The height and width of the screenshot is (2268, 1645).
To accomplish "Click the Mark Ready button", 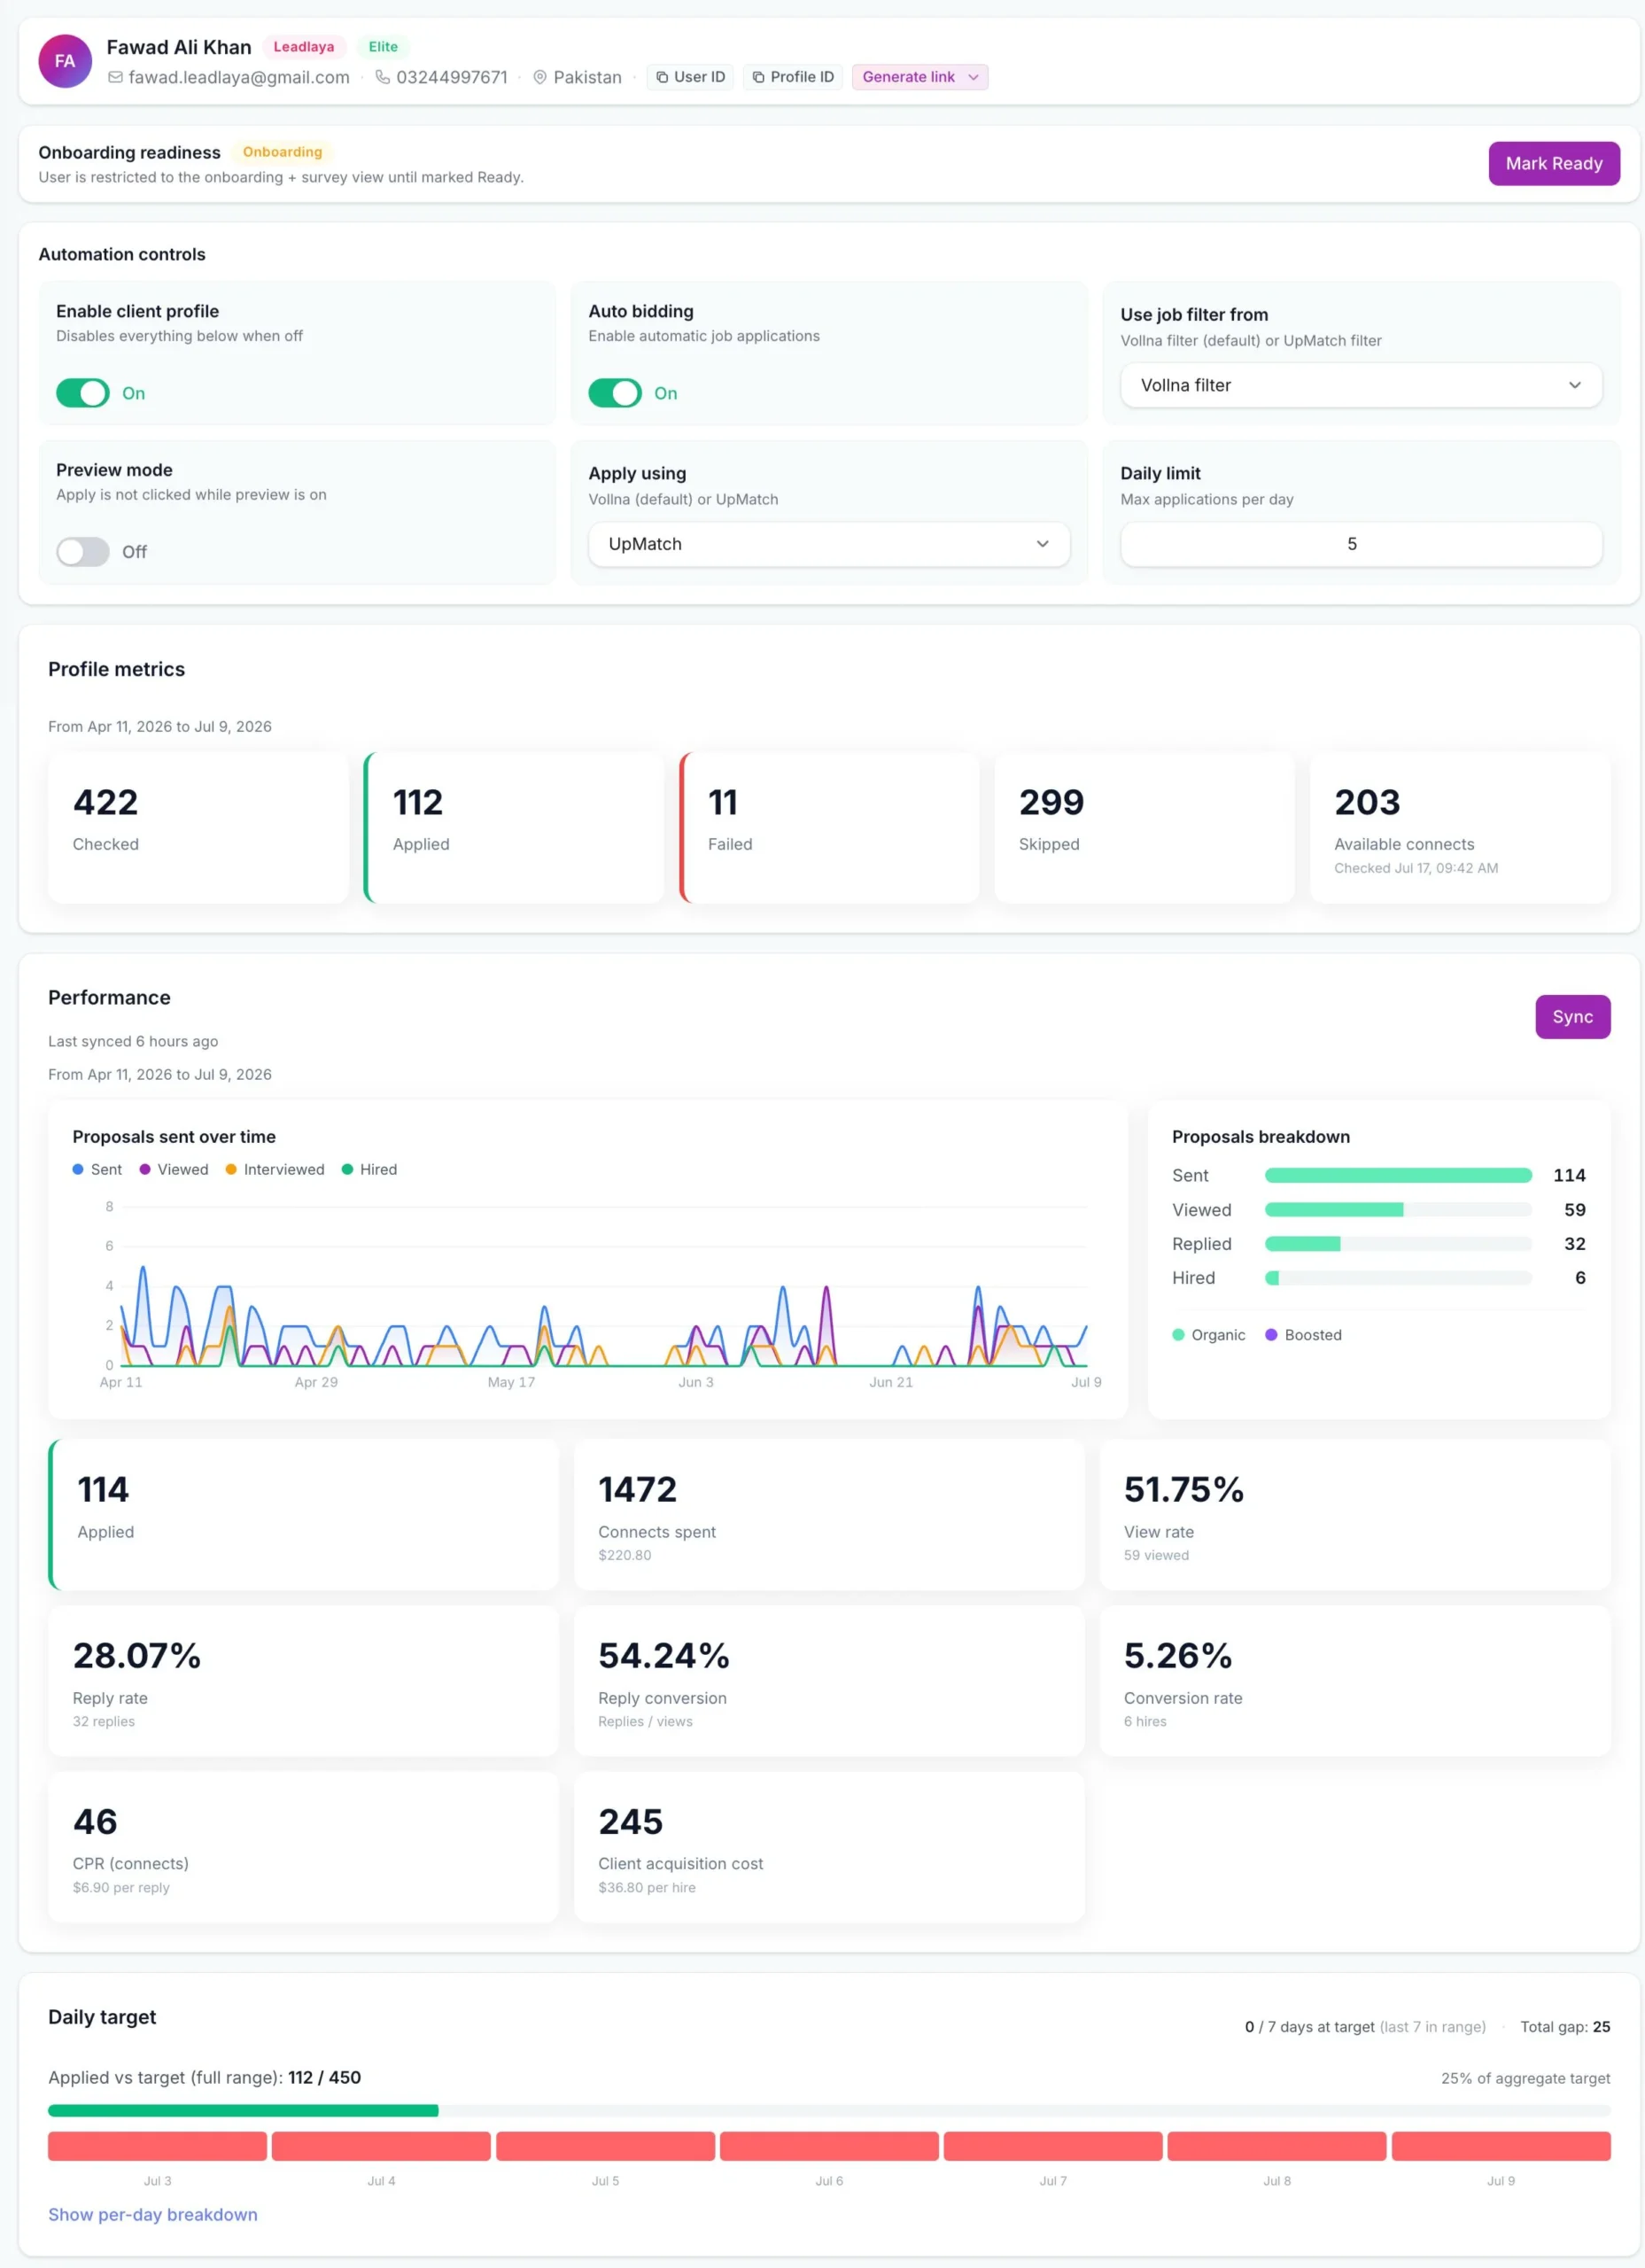I will [1554, 163].
